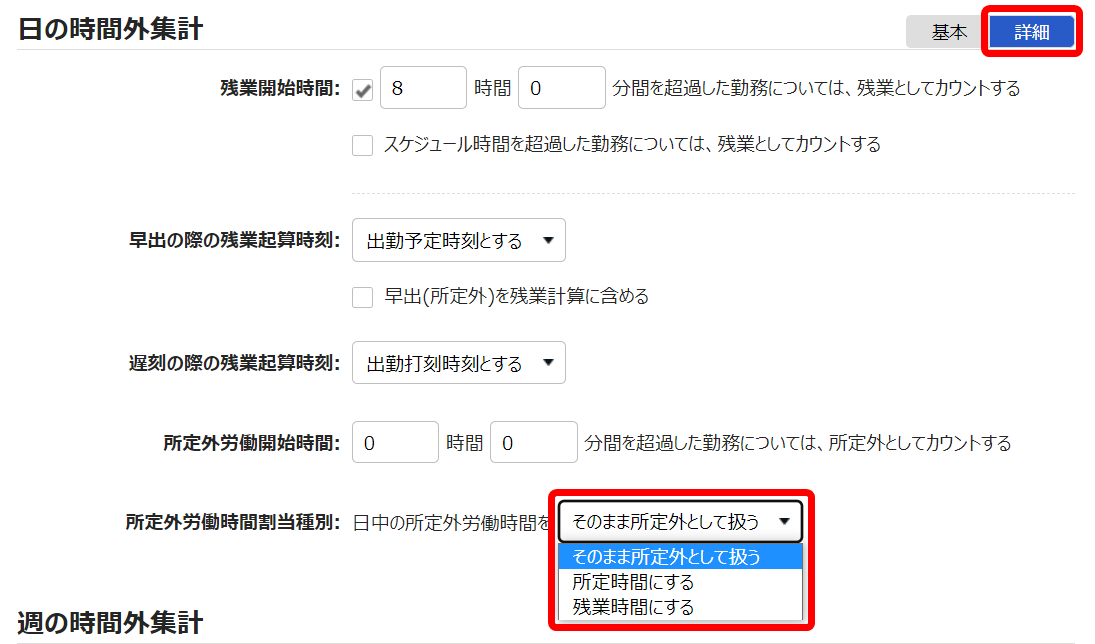Click 分間を超過した勤務については、所定外としてカウントする text
This screenshot has width=1095, height=644.
pyautogui.click(x=798, y=443)
